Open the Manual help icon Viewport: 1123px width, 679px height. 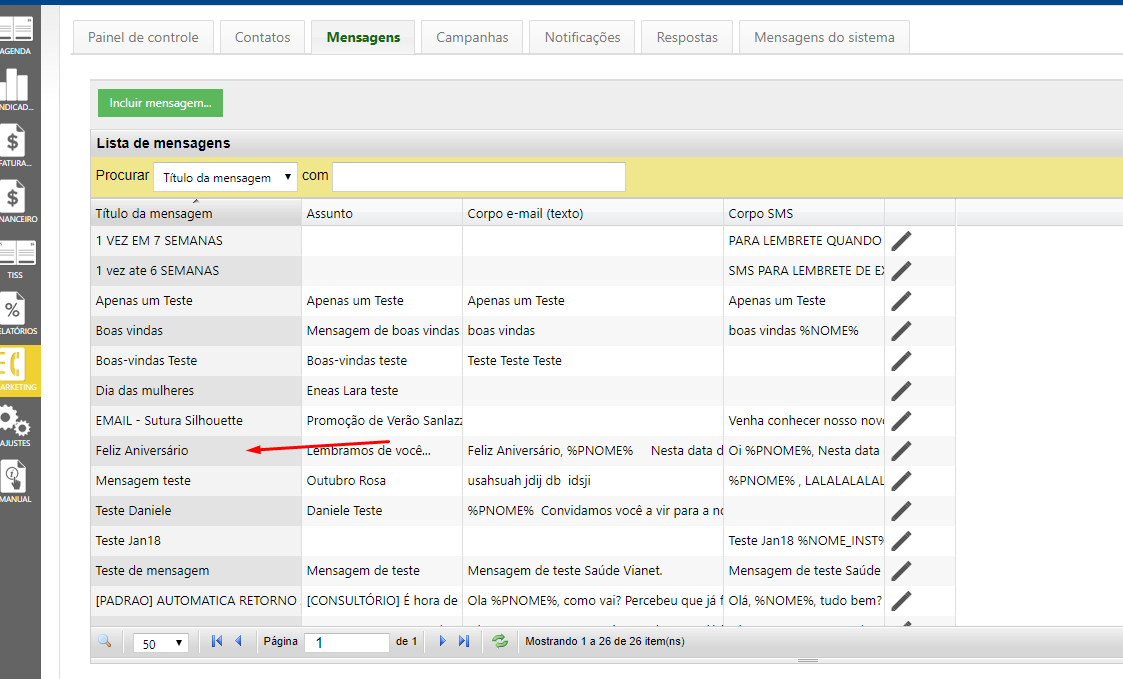15,480
